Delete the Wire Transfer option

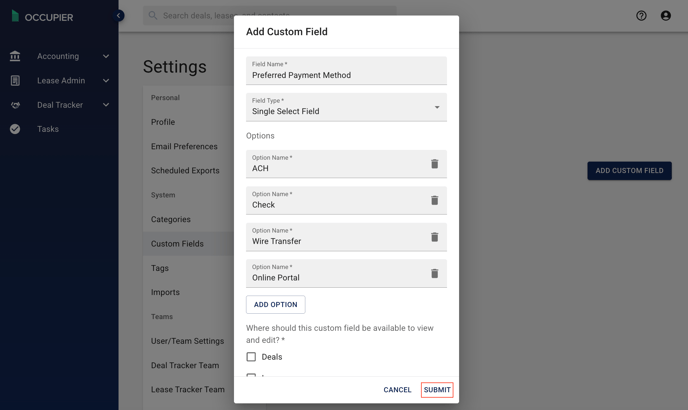click(x=434, y=237)
